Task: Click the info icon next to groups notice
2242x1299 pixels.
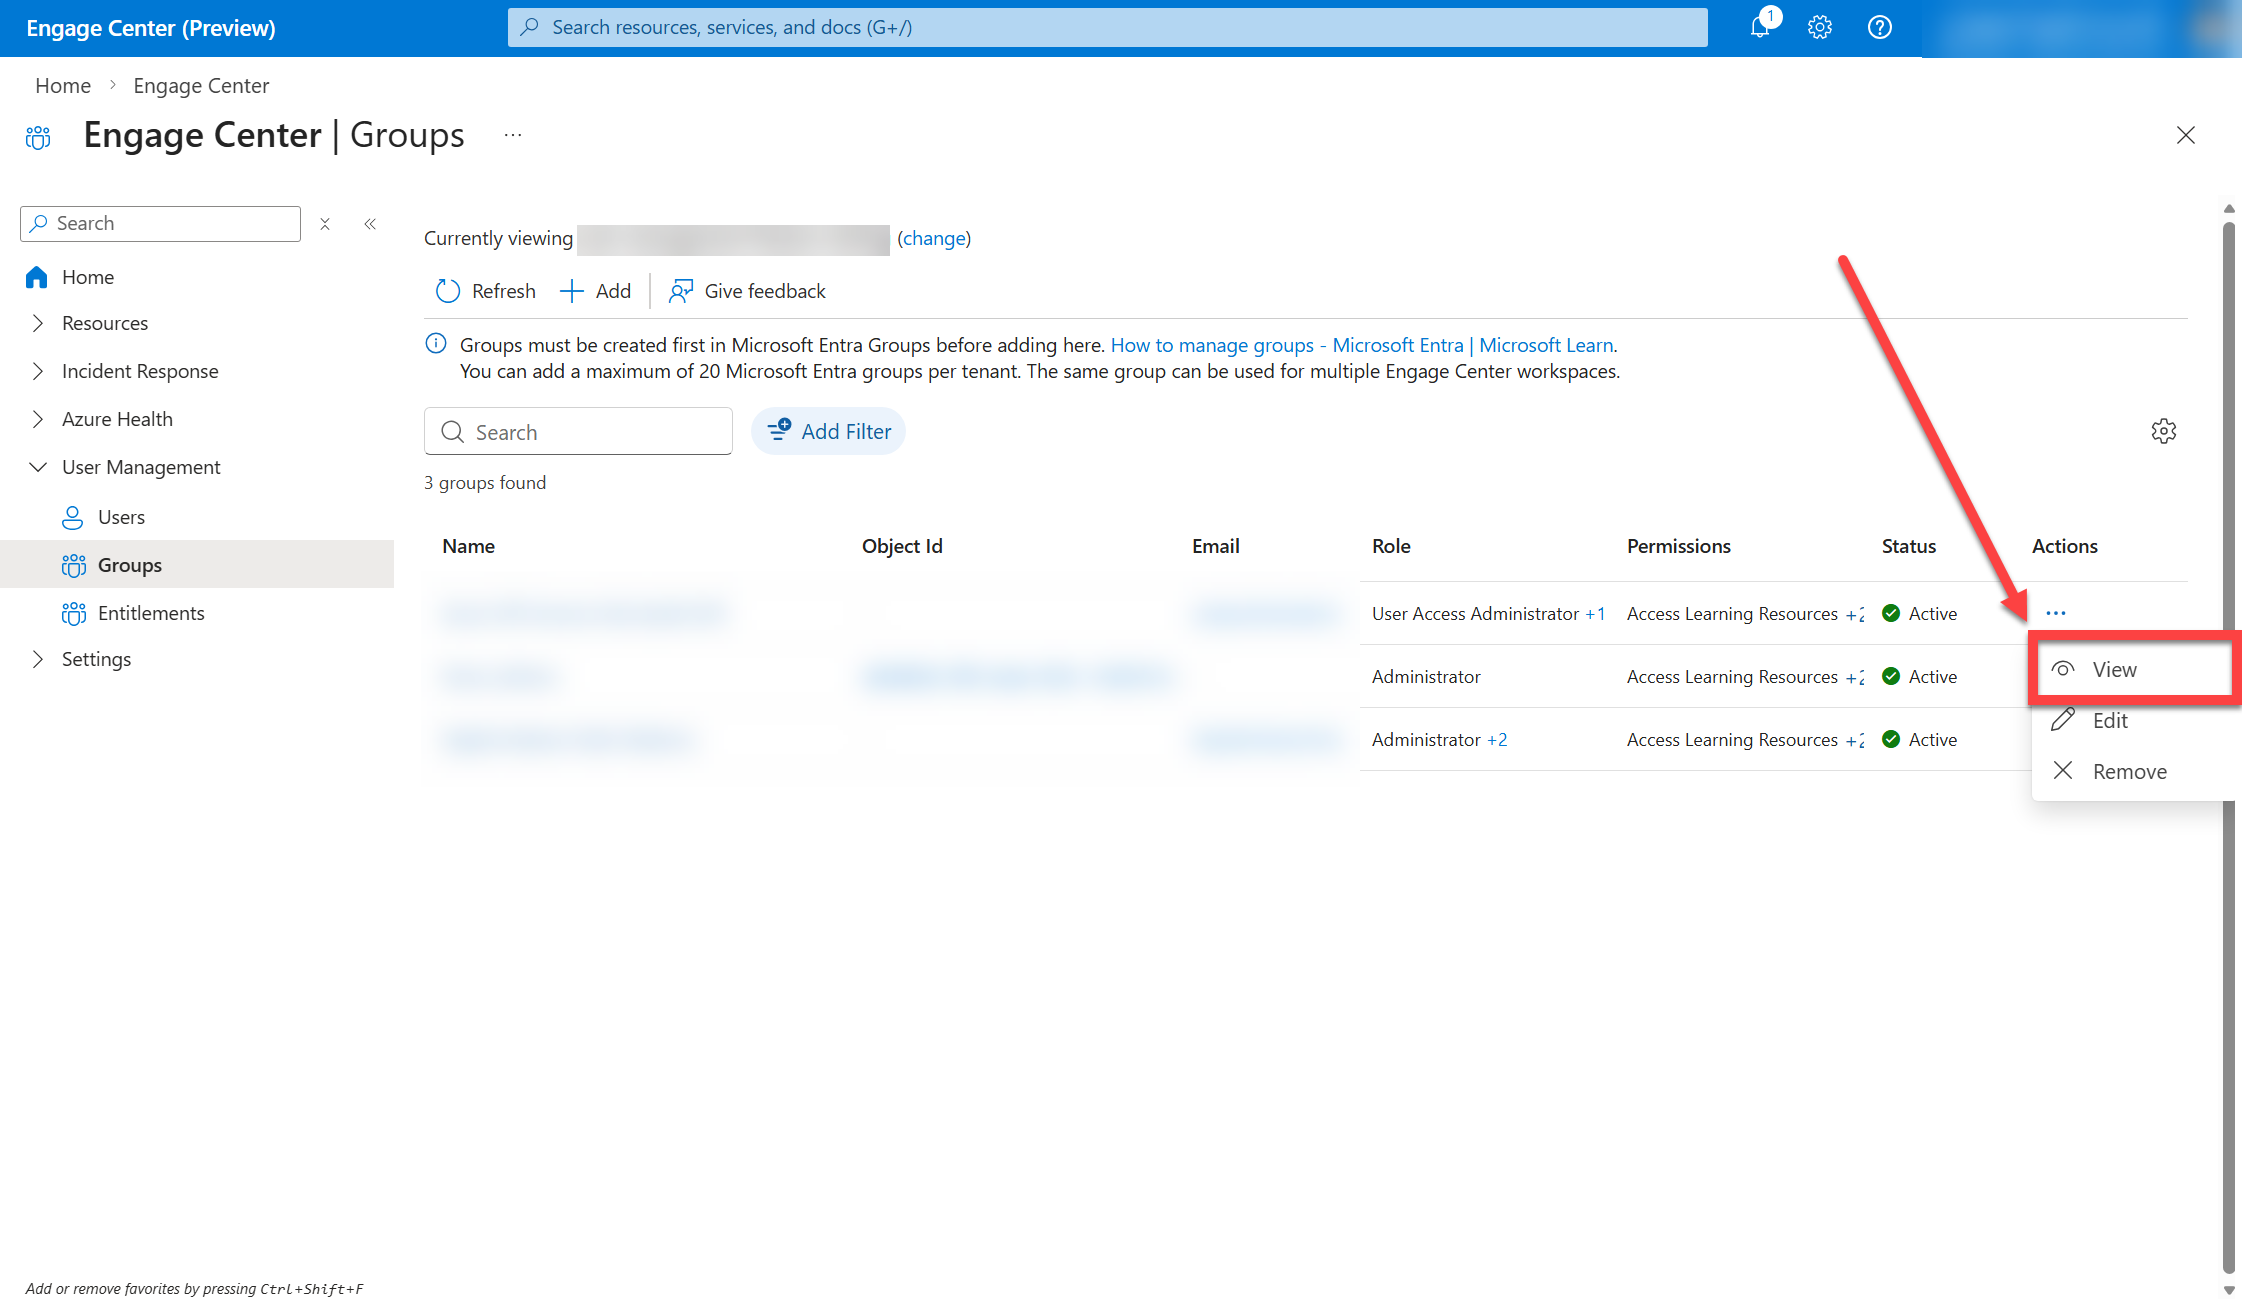Action: (436, 344)
